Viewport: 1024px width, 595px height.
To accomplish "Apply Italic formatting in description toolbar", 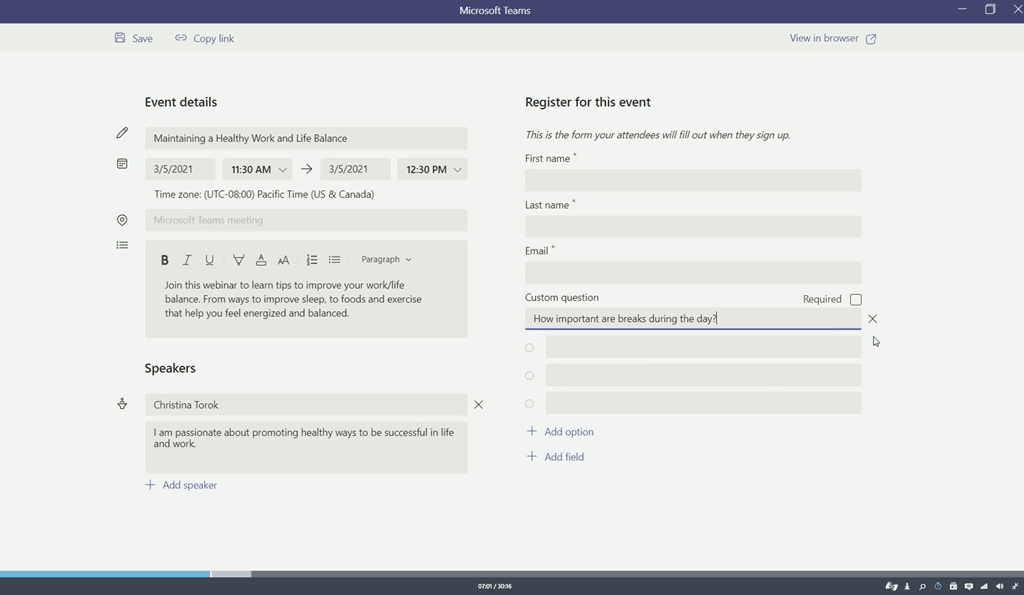I will (187, 260).
